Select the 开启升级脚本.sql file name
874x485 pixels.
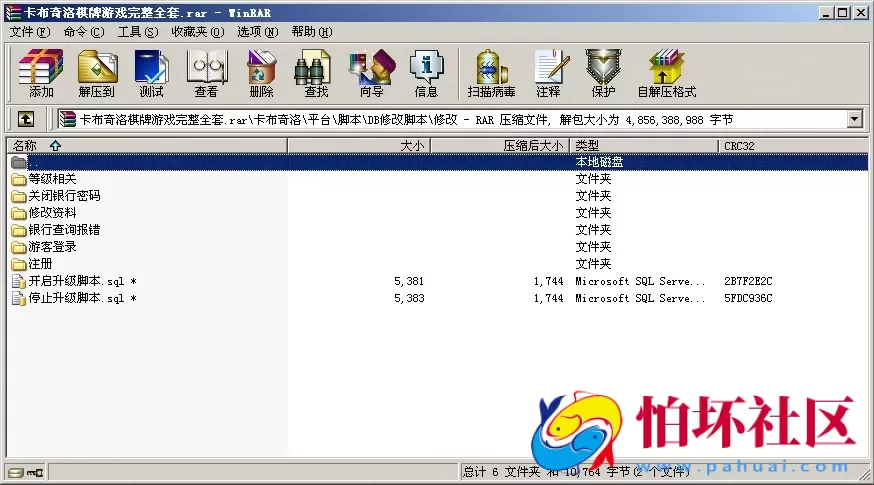click(82, 281)
